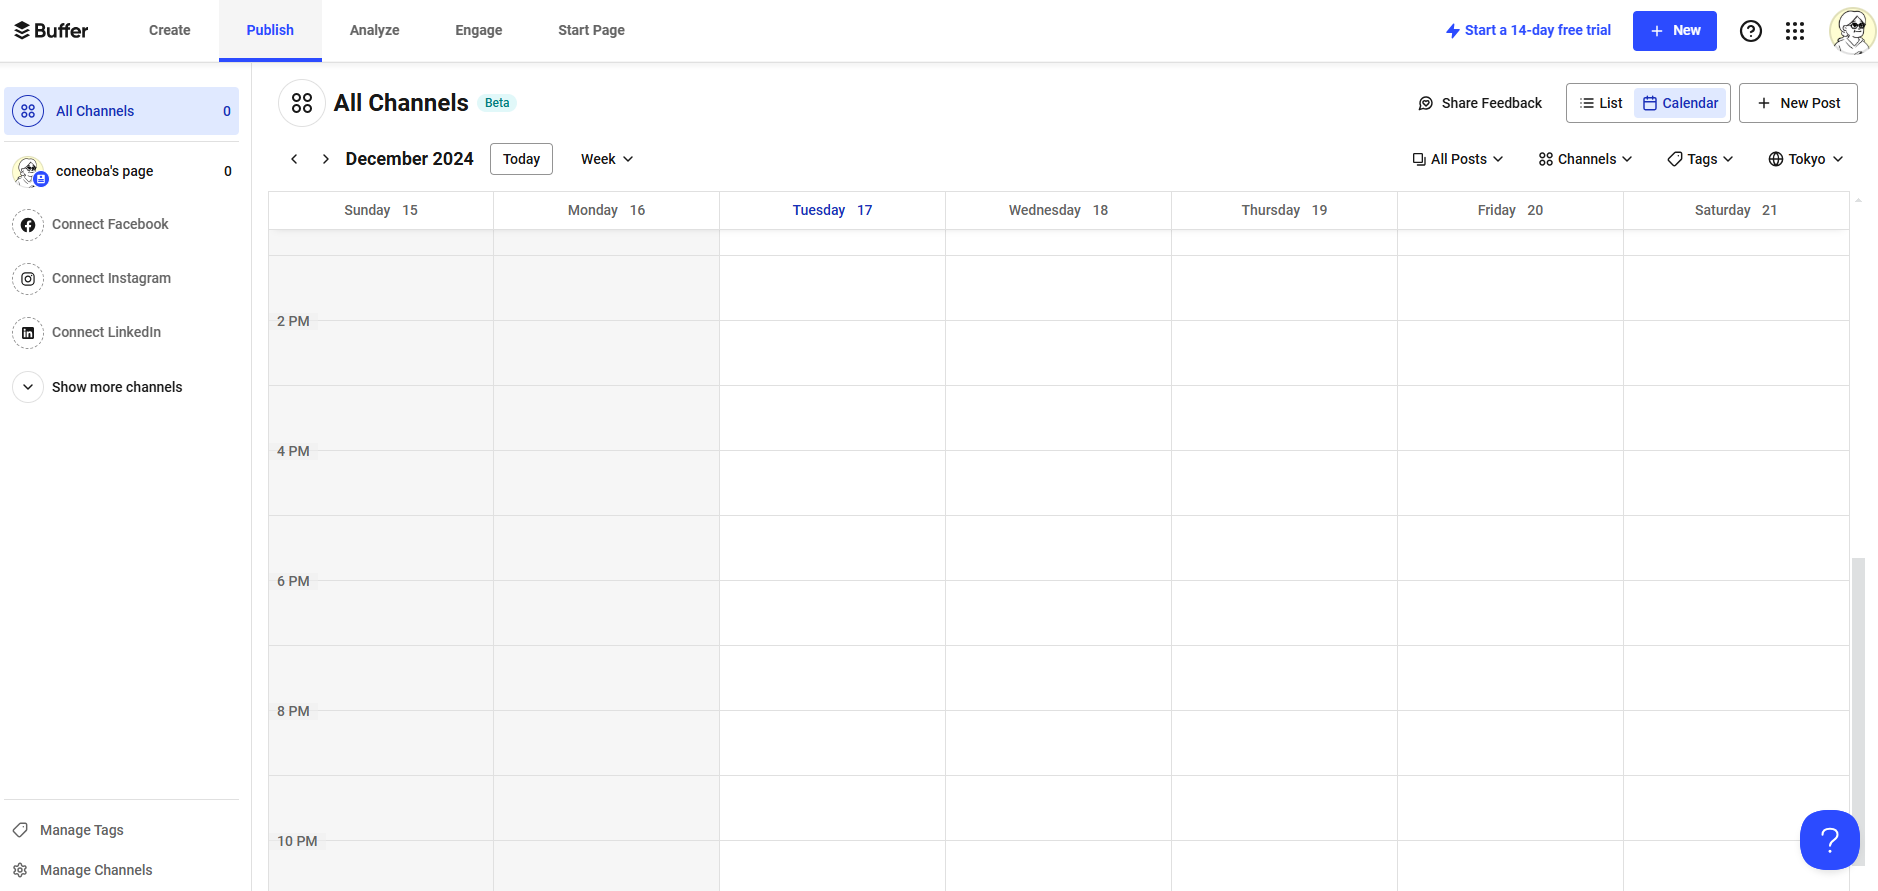1878x891 pixels.
Task: Switch to Calendar view
Action: point(1681,103)
